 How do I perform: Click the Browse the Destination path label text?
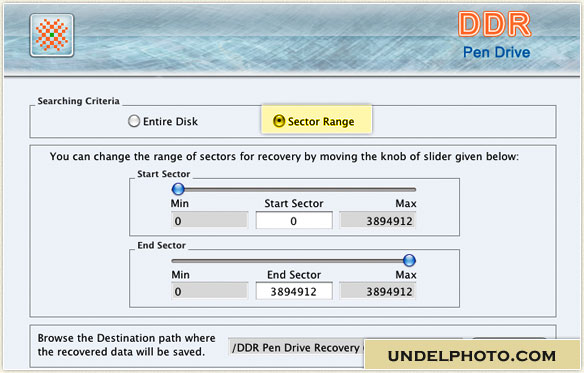[127, 345]
